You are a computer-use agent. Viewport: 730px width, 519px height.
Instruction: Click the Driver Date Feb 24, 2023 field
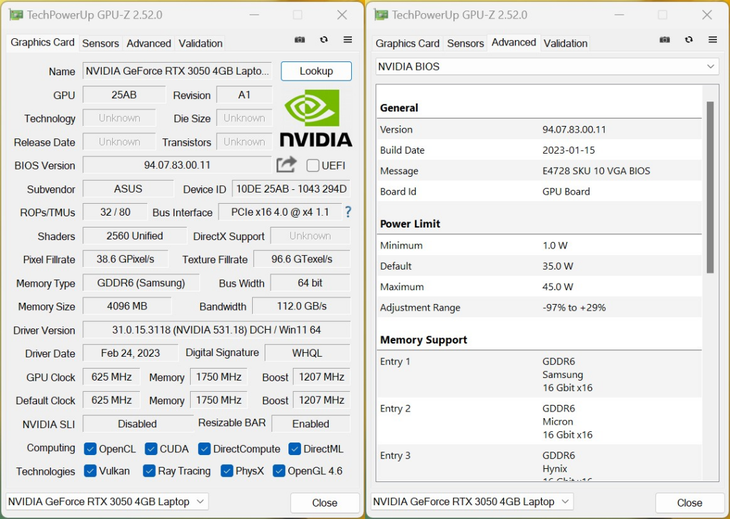[x=130, y=353]
